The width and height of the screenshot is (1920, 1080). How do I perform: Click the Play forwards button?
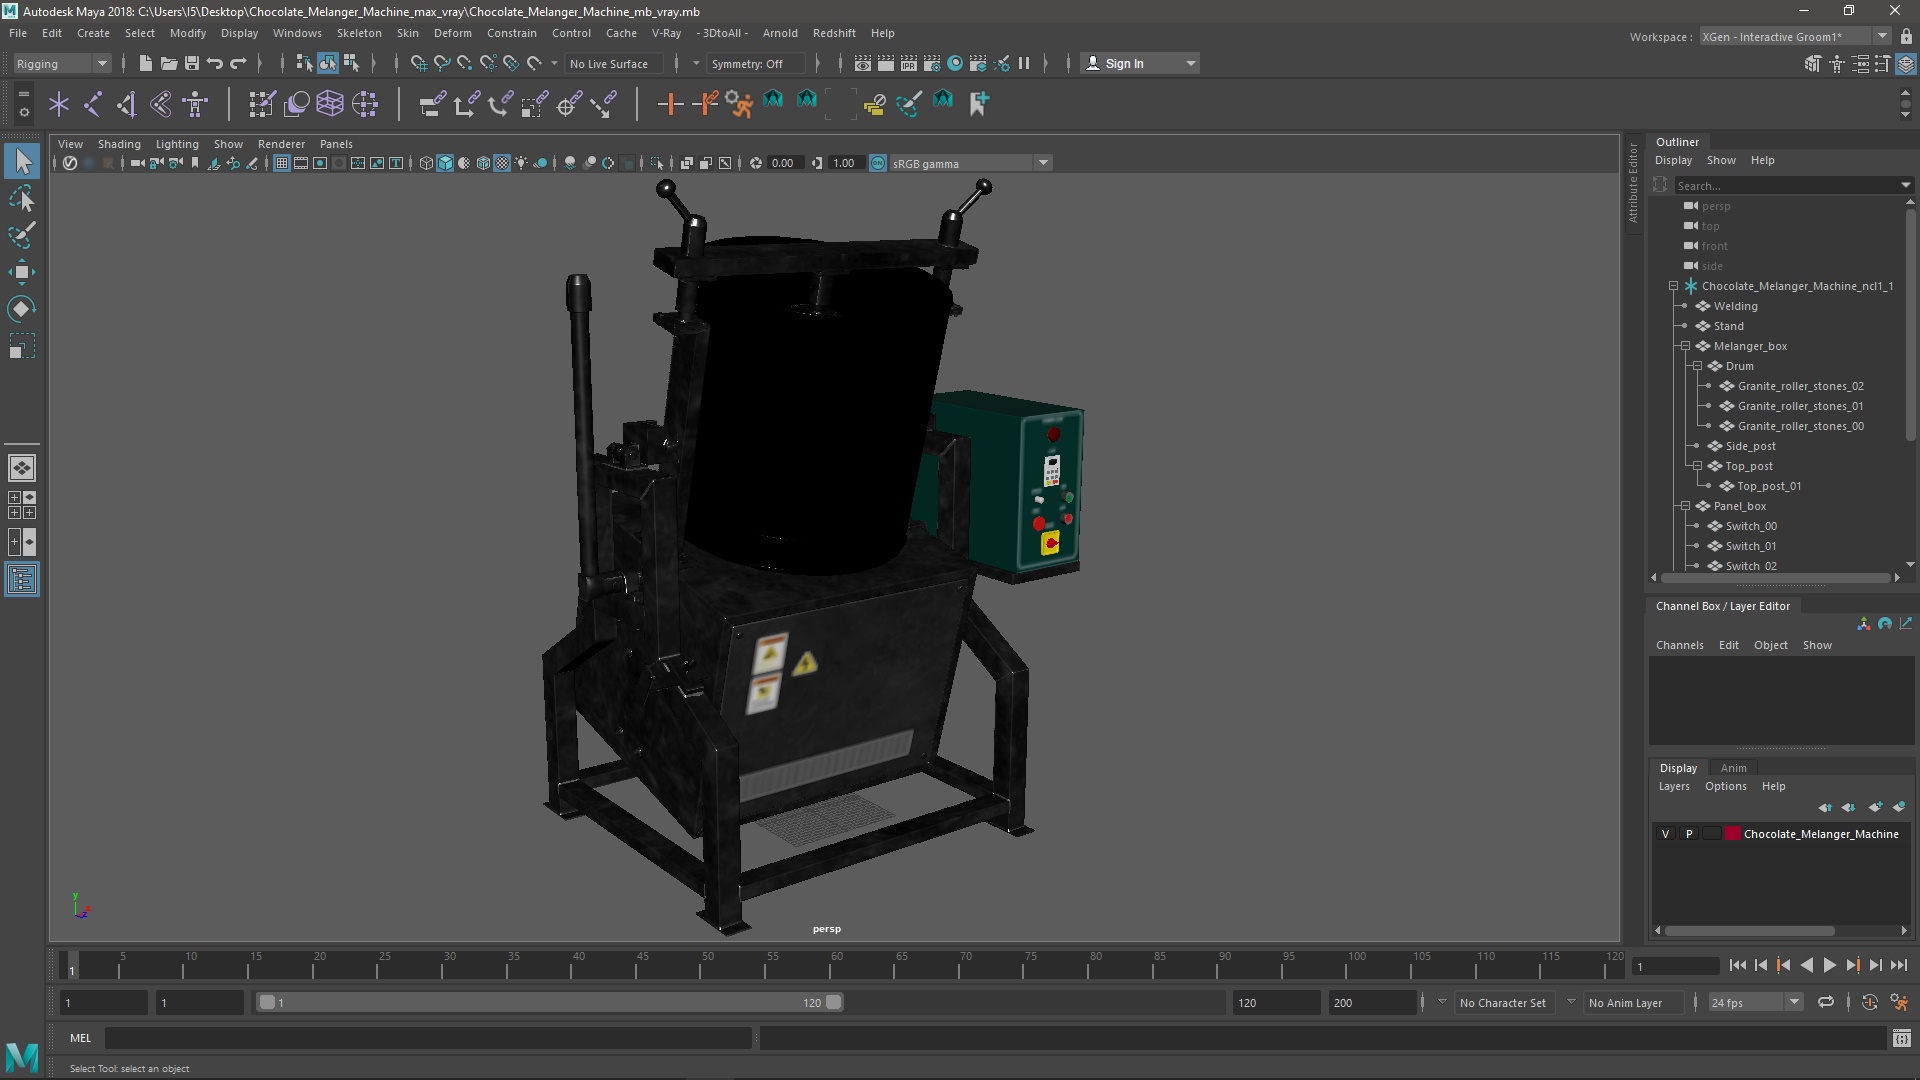(x=1829, y=965)
